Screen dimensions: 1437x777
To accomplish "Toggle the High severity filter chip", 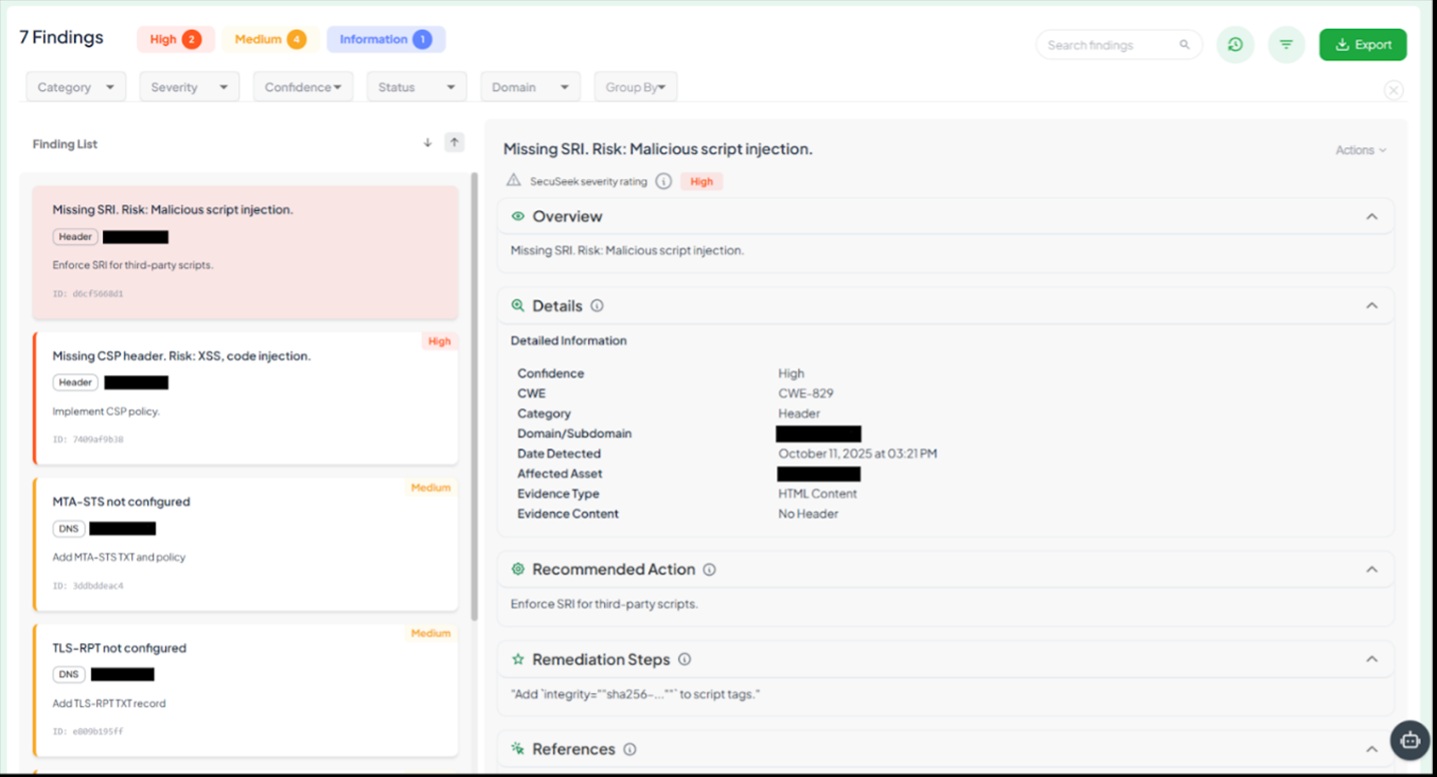I will [x=175, y=40].
